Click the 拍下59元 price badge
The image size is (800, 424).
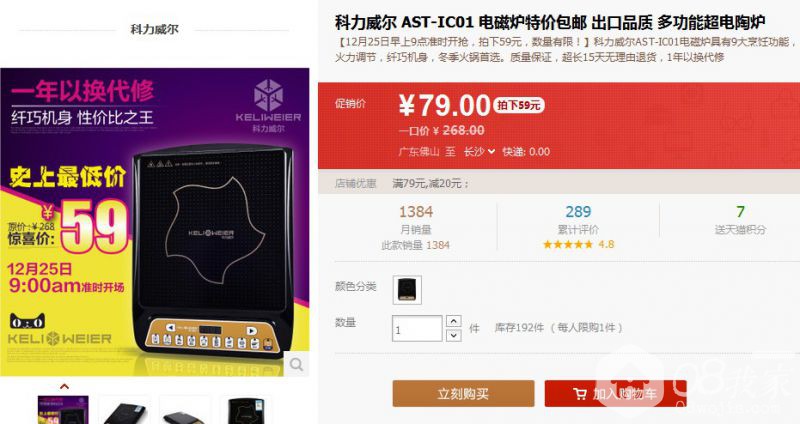click(x=519, y=105)
